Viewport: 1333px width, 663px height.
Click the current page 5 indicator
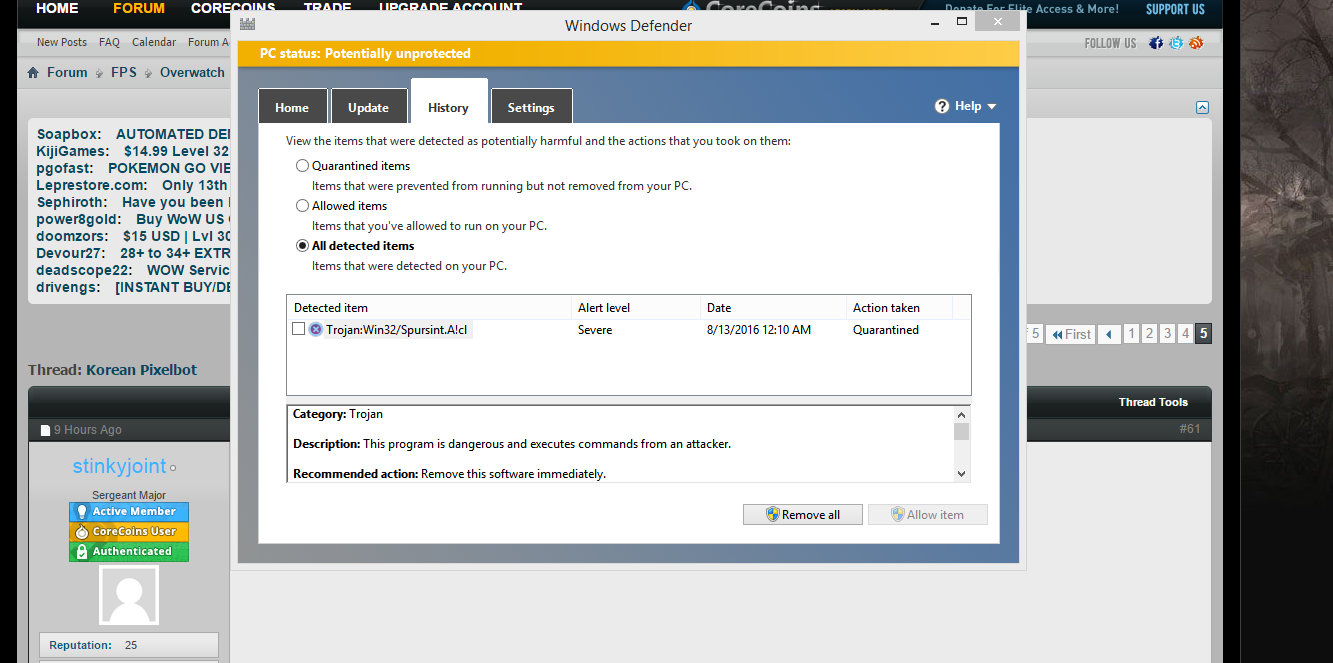1204,334
